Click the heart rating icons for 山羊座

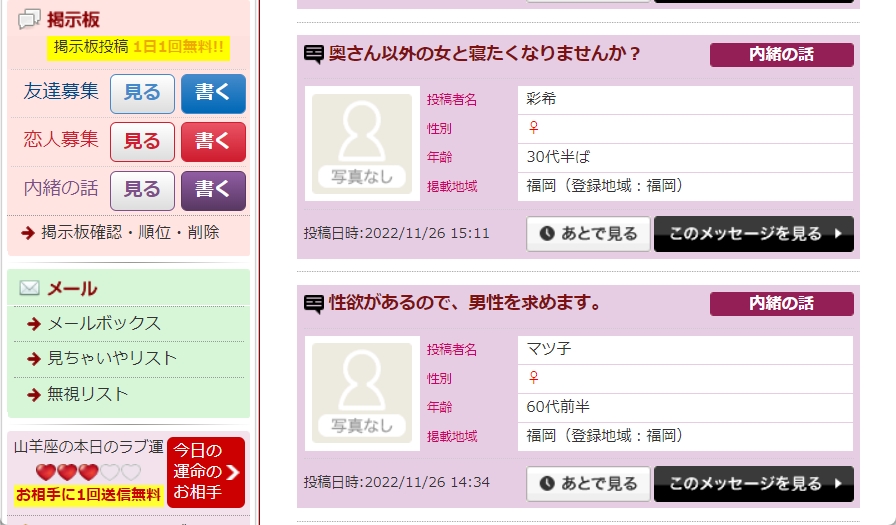pos(88,472)
